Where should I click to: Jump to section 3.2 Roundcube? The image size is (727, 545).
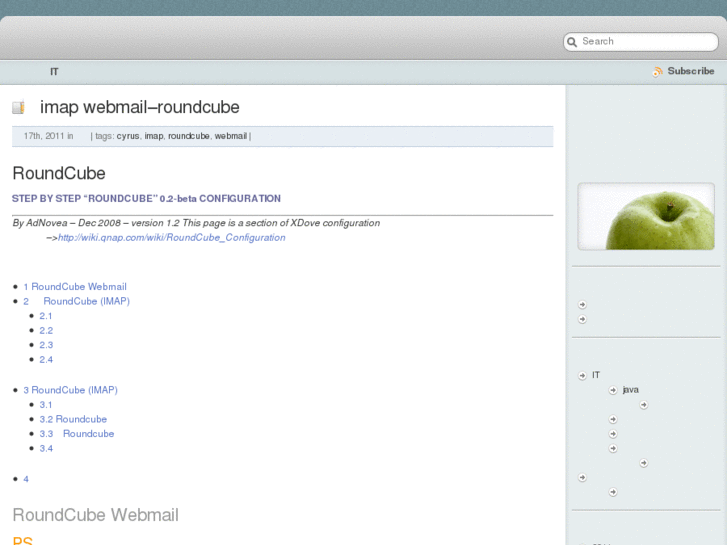(73, 419)
